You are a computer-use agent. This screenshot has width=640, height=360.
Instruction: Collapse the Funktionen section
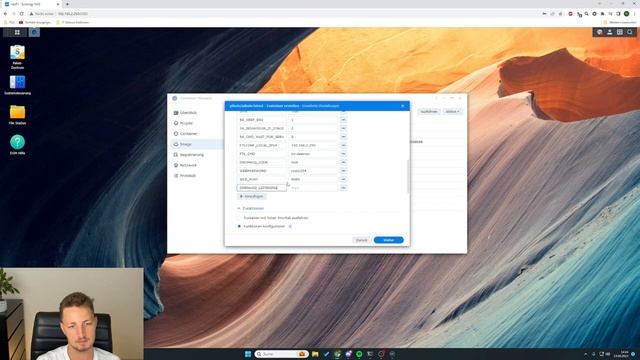pos(239,208)
